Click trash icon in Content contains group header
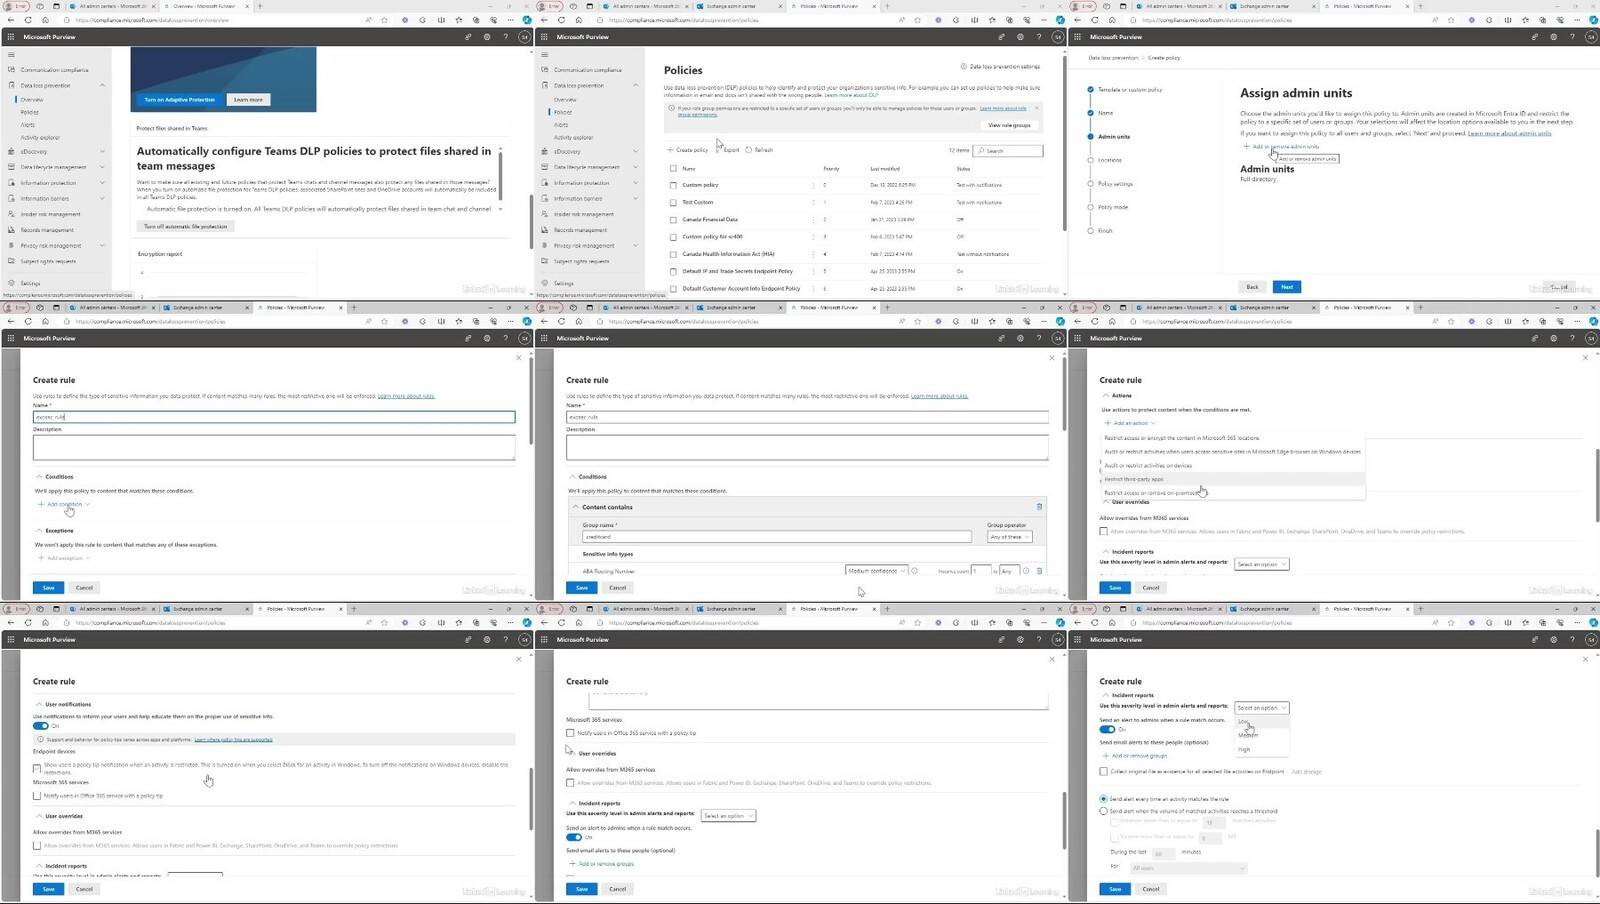1600x904 pixels. pyautogui.click(x=1039, y=507)
